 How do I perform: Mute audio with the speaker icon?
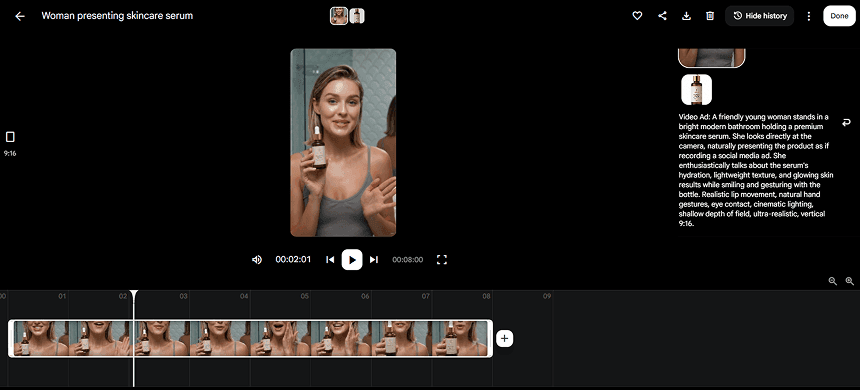click(257, 259)
